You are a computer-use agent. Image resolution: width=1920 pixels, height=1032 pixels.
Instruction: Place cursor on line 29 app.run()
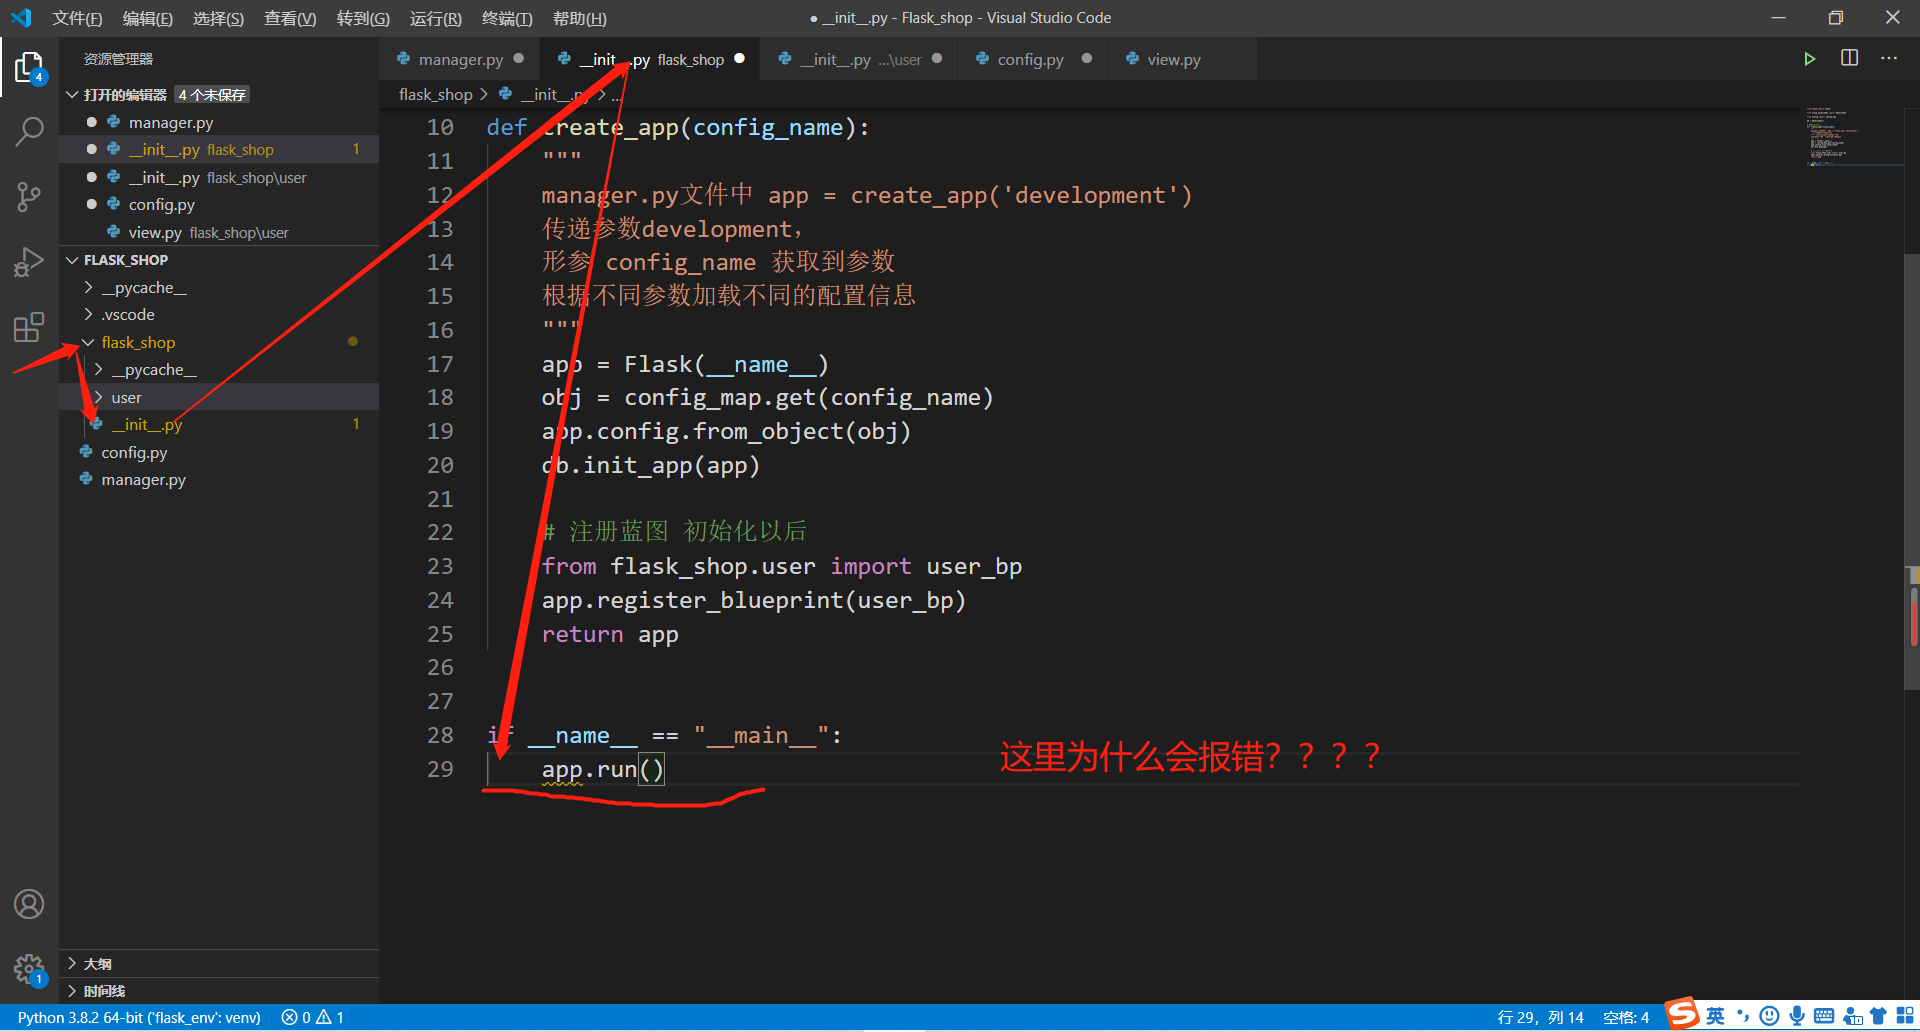click(x=602, y=769)
